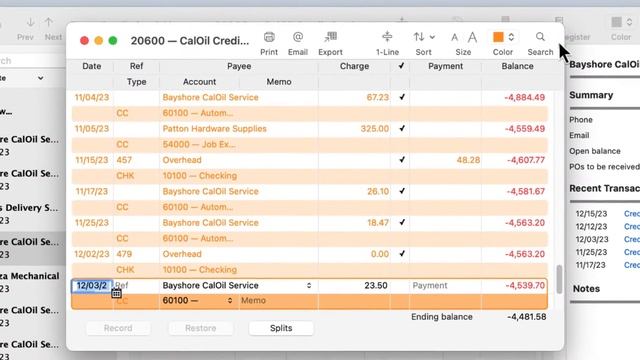Screen dimensions: 640x360
Task: Select the -4,481.58 ending balance value
Action: tap(526, 317)
